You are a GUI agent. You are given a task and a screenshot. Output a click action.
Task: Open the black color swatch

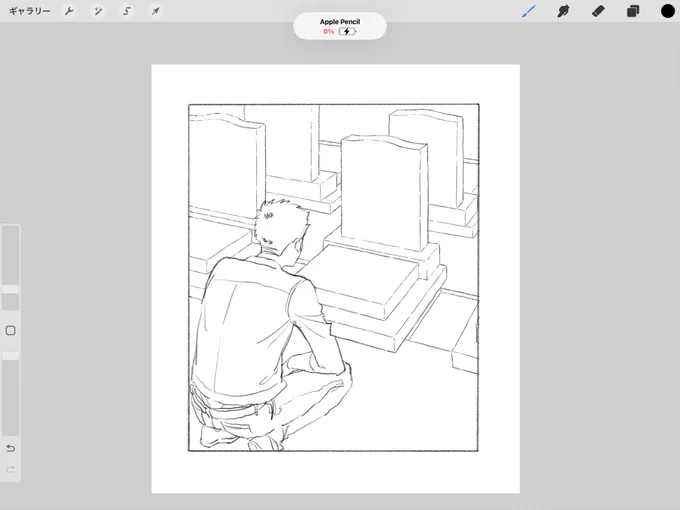[x=667, y=11]
